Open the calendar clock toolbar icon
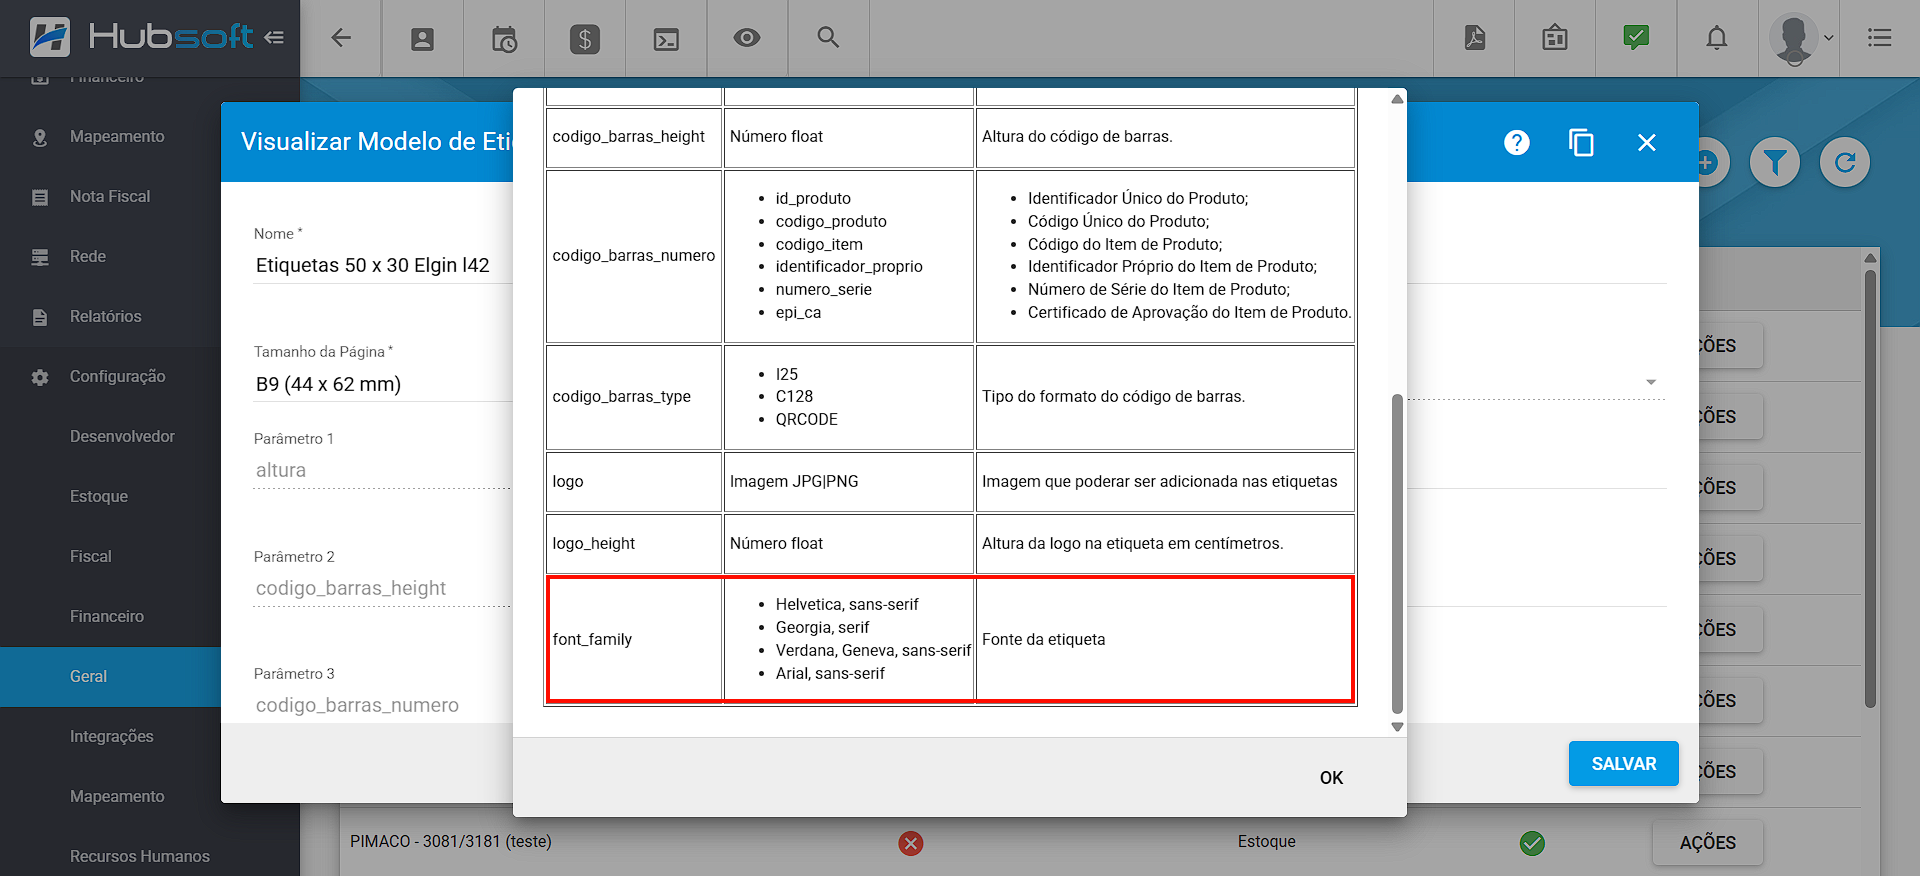The height and width of the screenshot is (876, 1920). coord(504,39)
